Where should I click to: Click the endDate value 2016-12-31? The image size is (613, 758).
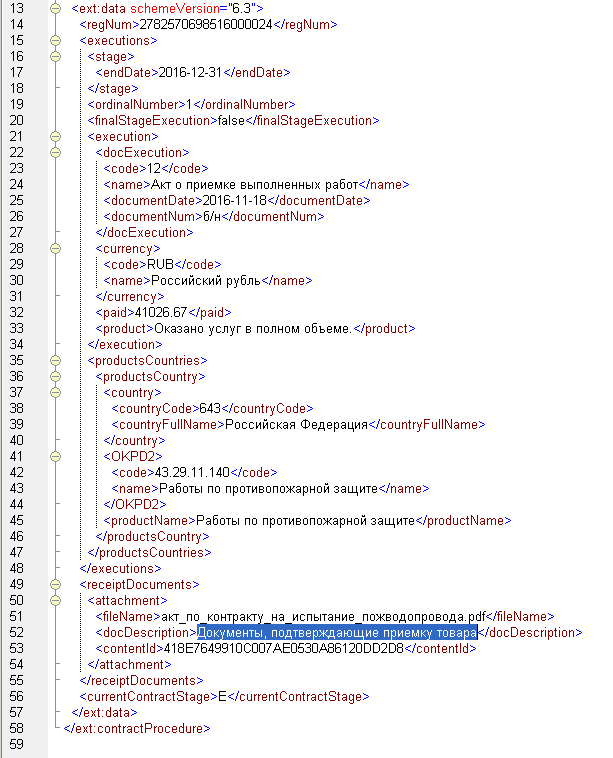click(190, 73)
